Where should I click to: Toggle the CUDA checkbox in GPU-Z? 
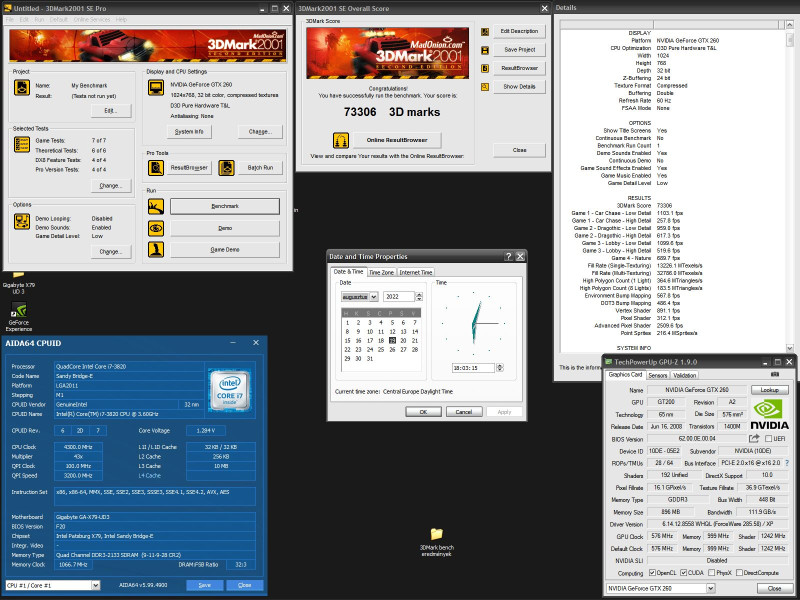(683, 572)
